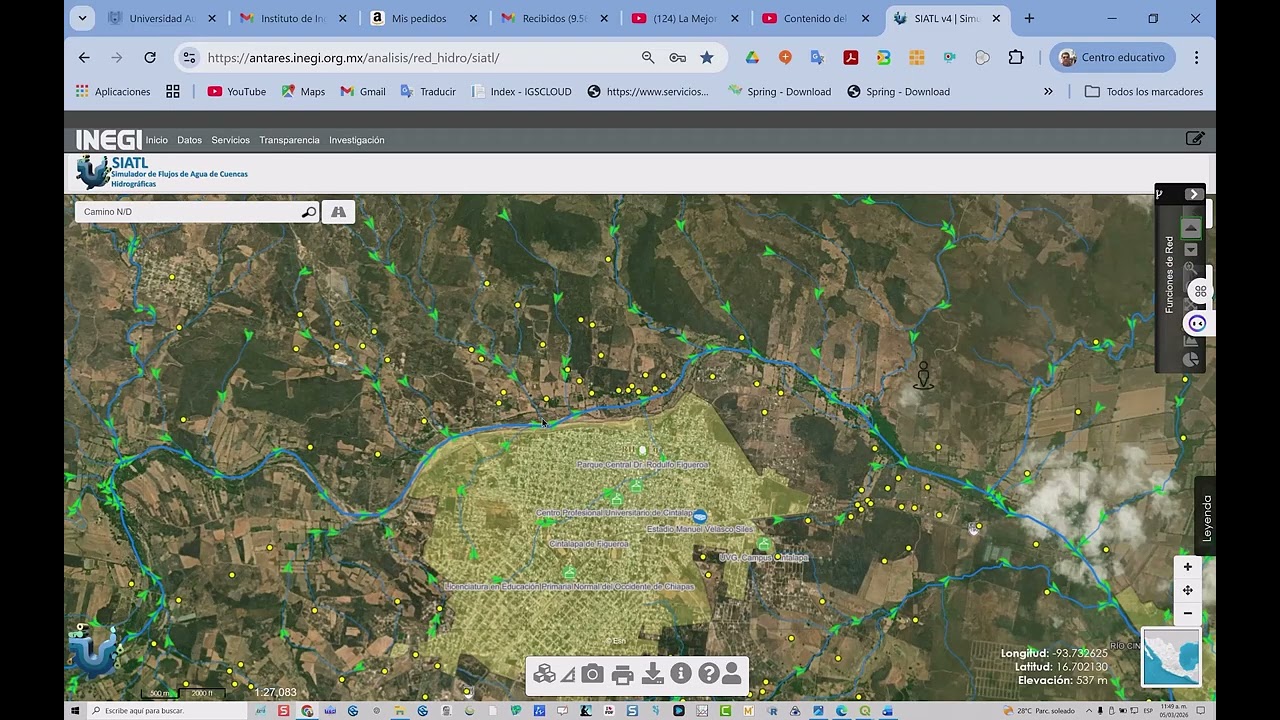This screenshot has height=720, width=1280.
Task: Click the Mexico overview map thumbnail
Action: [x=1171, y=657]
